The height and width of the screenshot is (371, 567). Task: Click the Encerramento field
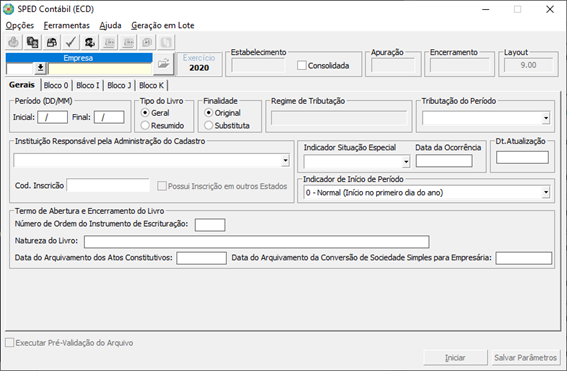pos(459,65)
